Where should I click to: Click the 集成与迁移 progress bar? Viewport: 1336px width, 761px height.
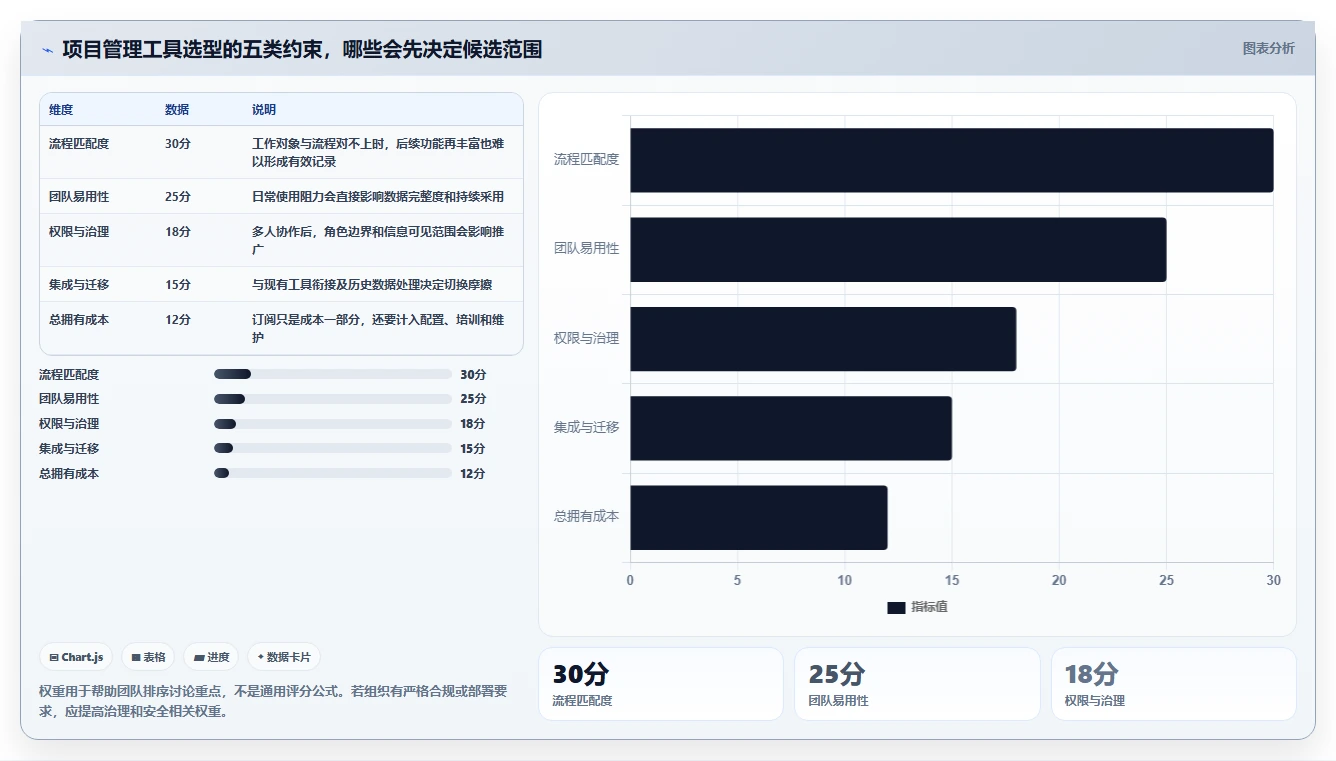click(333, 448)
